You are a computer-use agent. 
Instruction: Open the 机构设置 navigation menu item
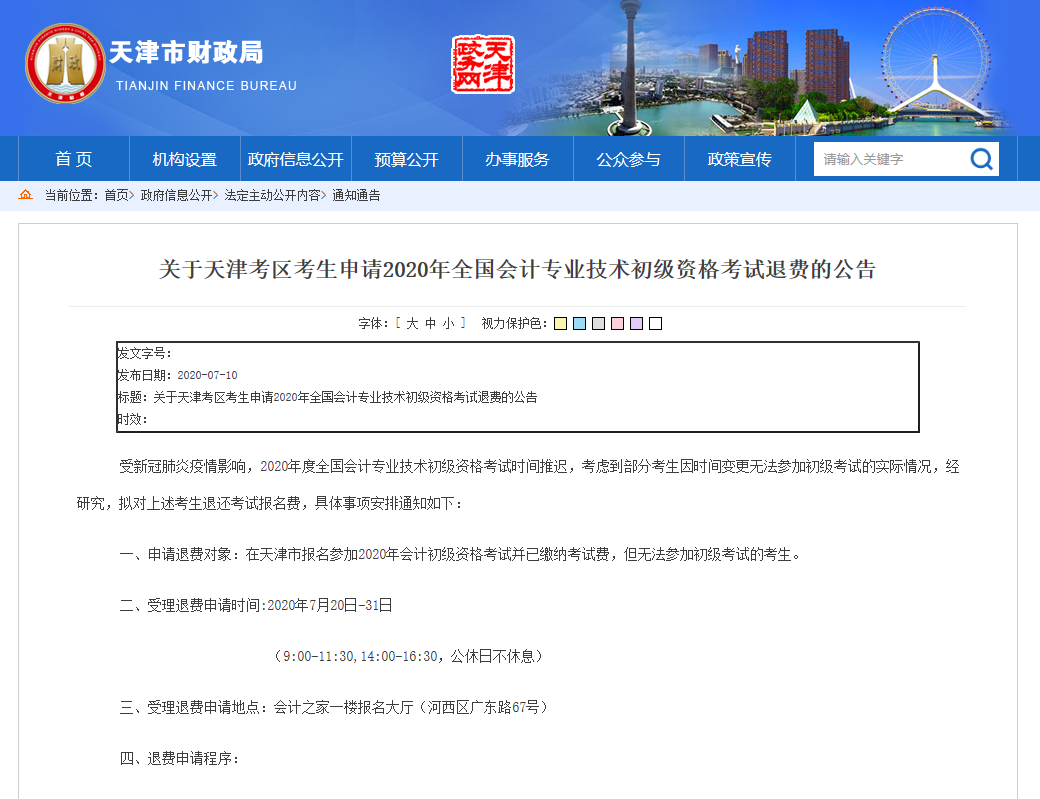pyautogui.click(x=184, y=159)
